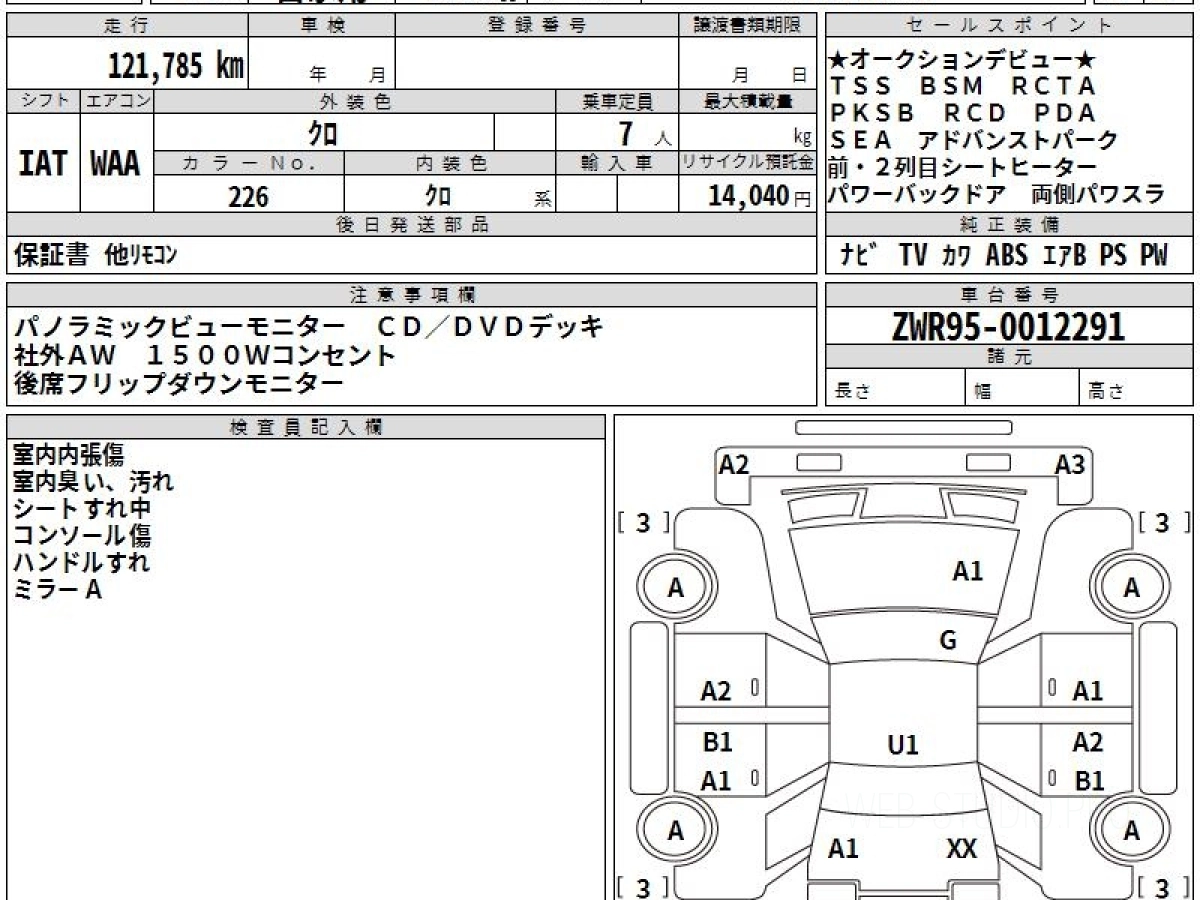The image size is (1200, 900).
Task: Click the 注意事項欄 header
Action: 412,295
